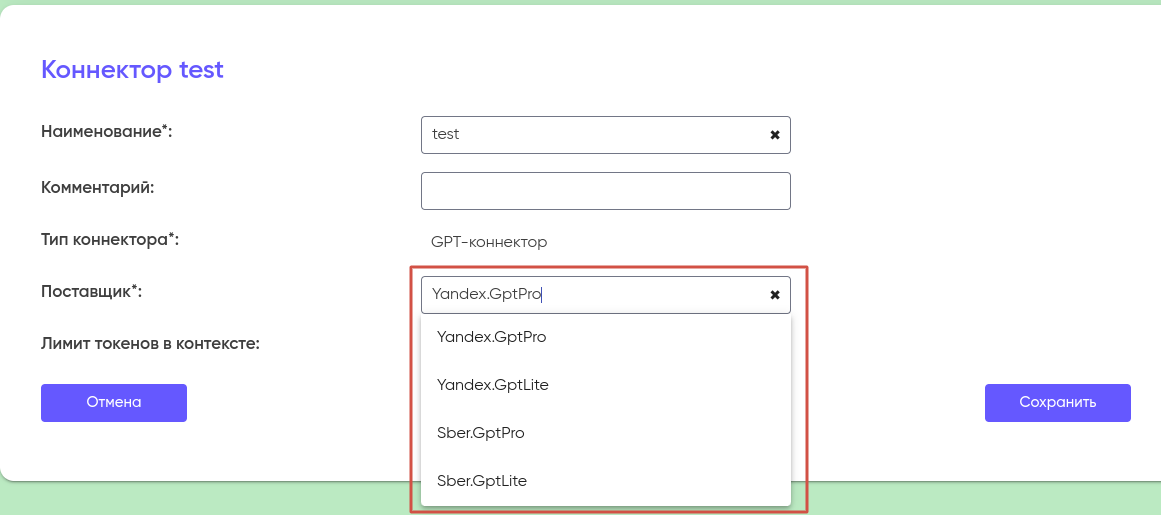Choose Yandex.GptLite in the provider list
This screenshot has width=1161, height=515.
point(492,385)
